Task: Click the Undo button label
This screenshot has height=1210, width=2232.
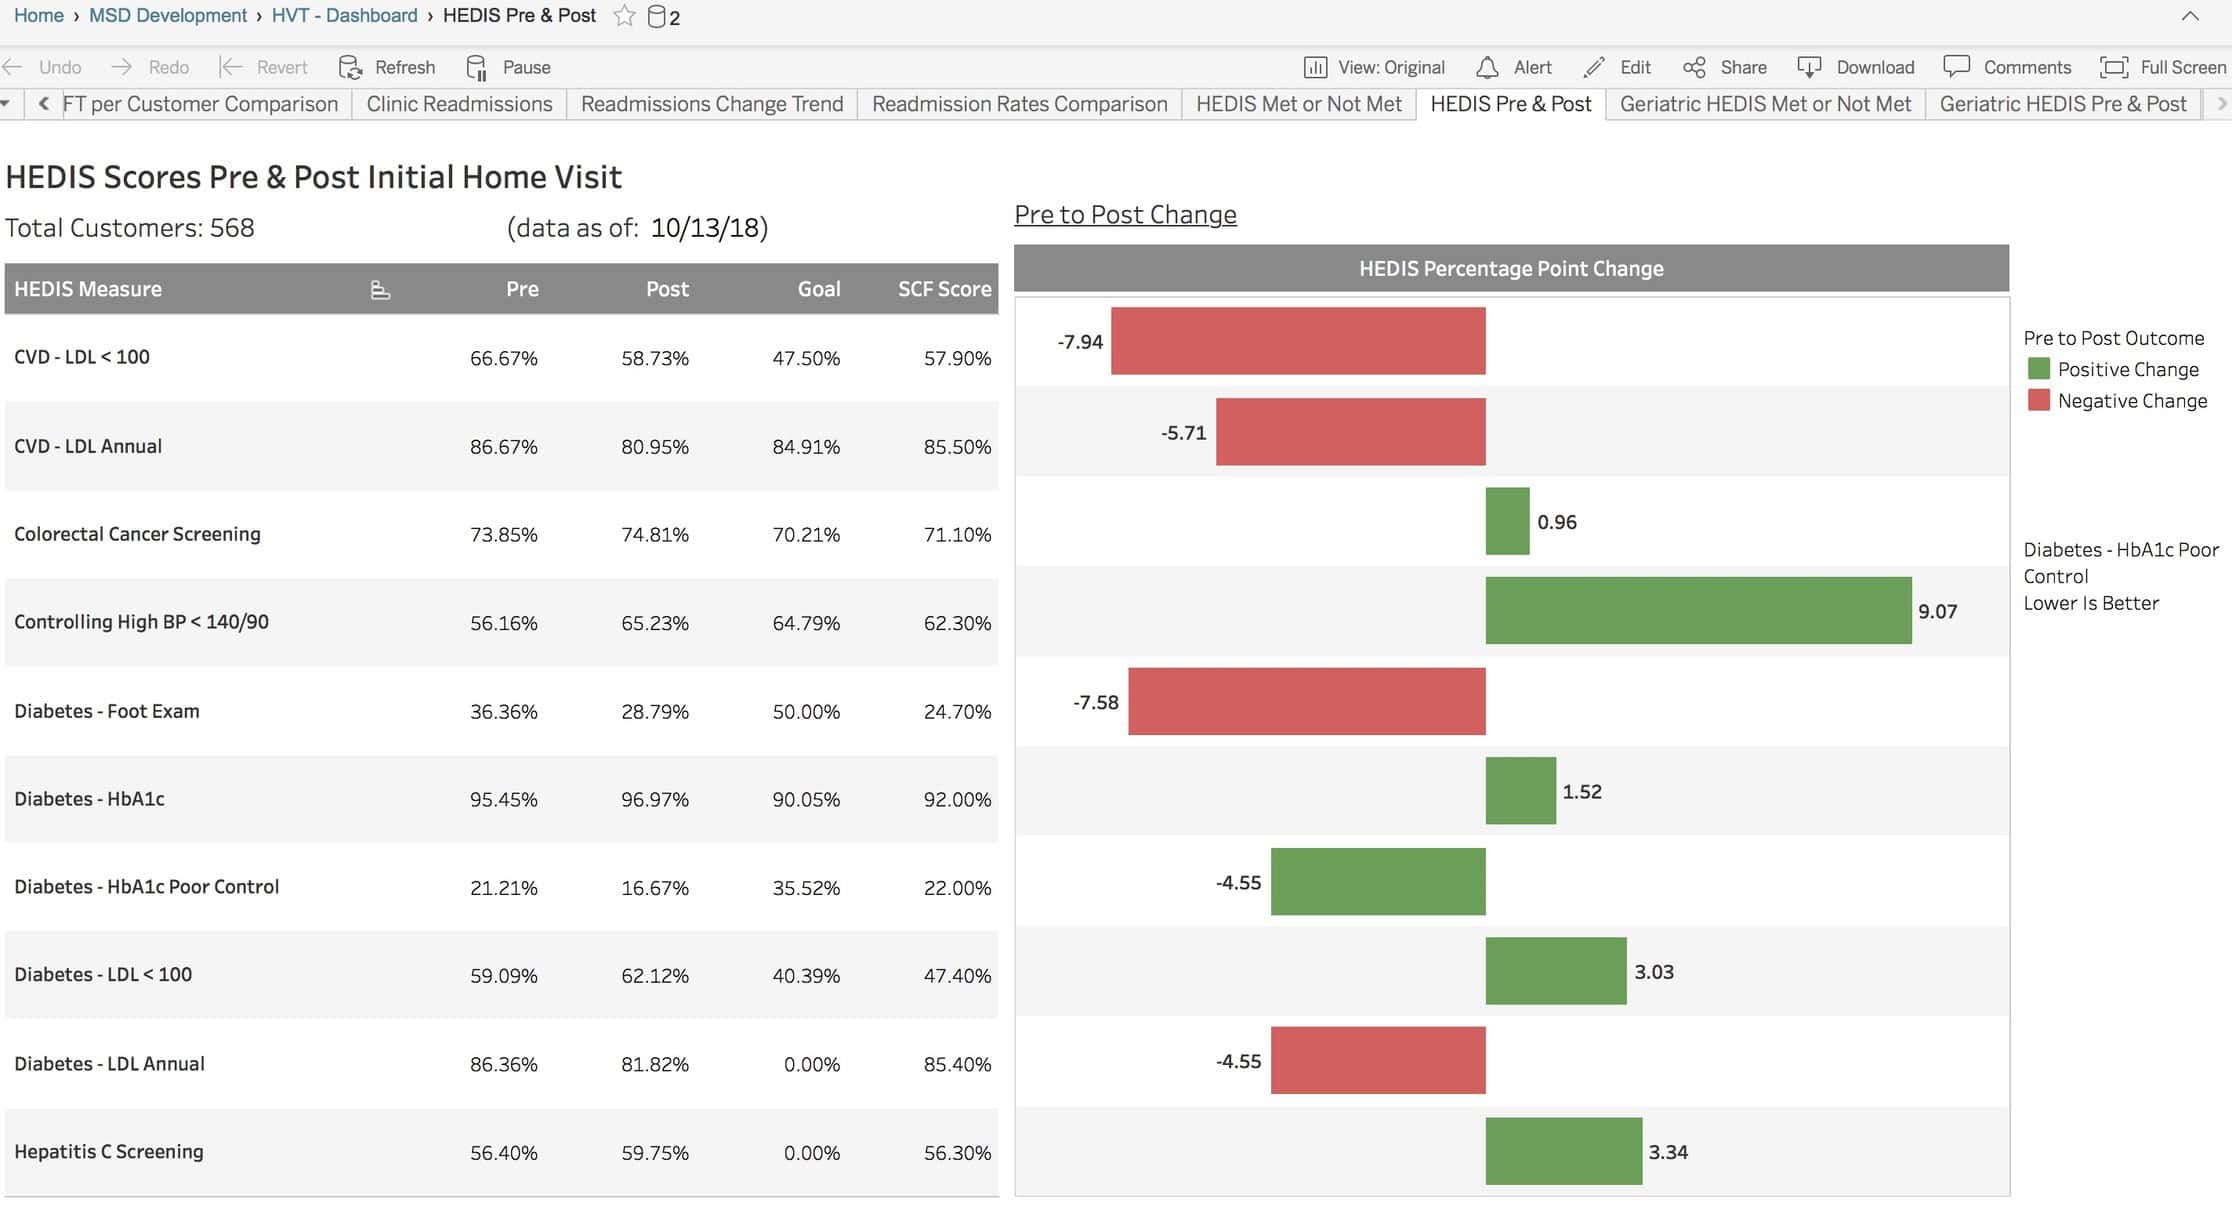Action: (59, 67)
